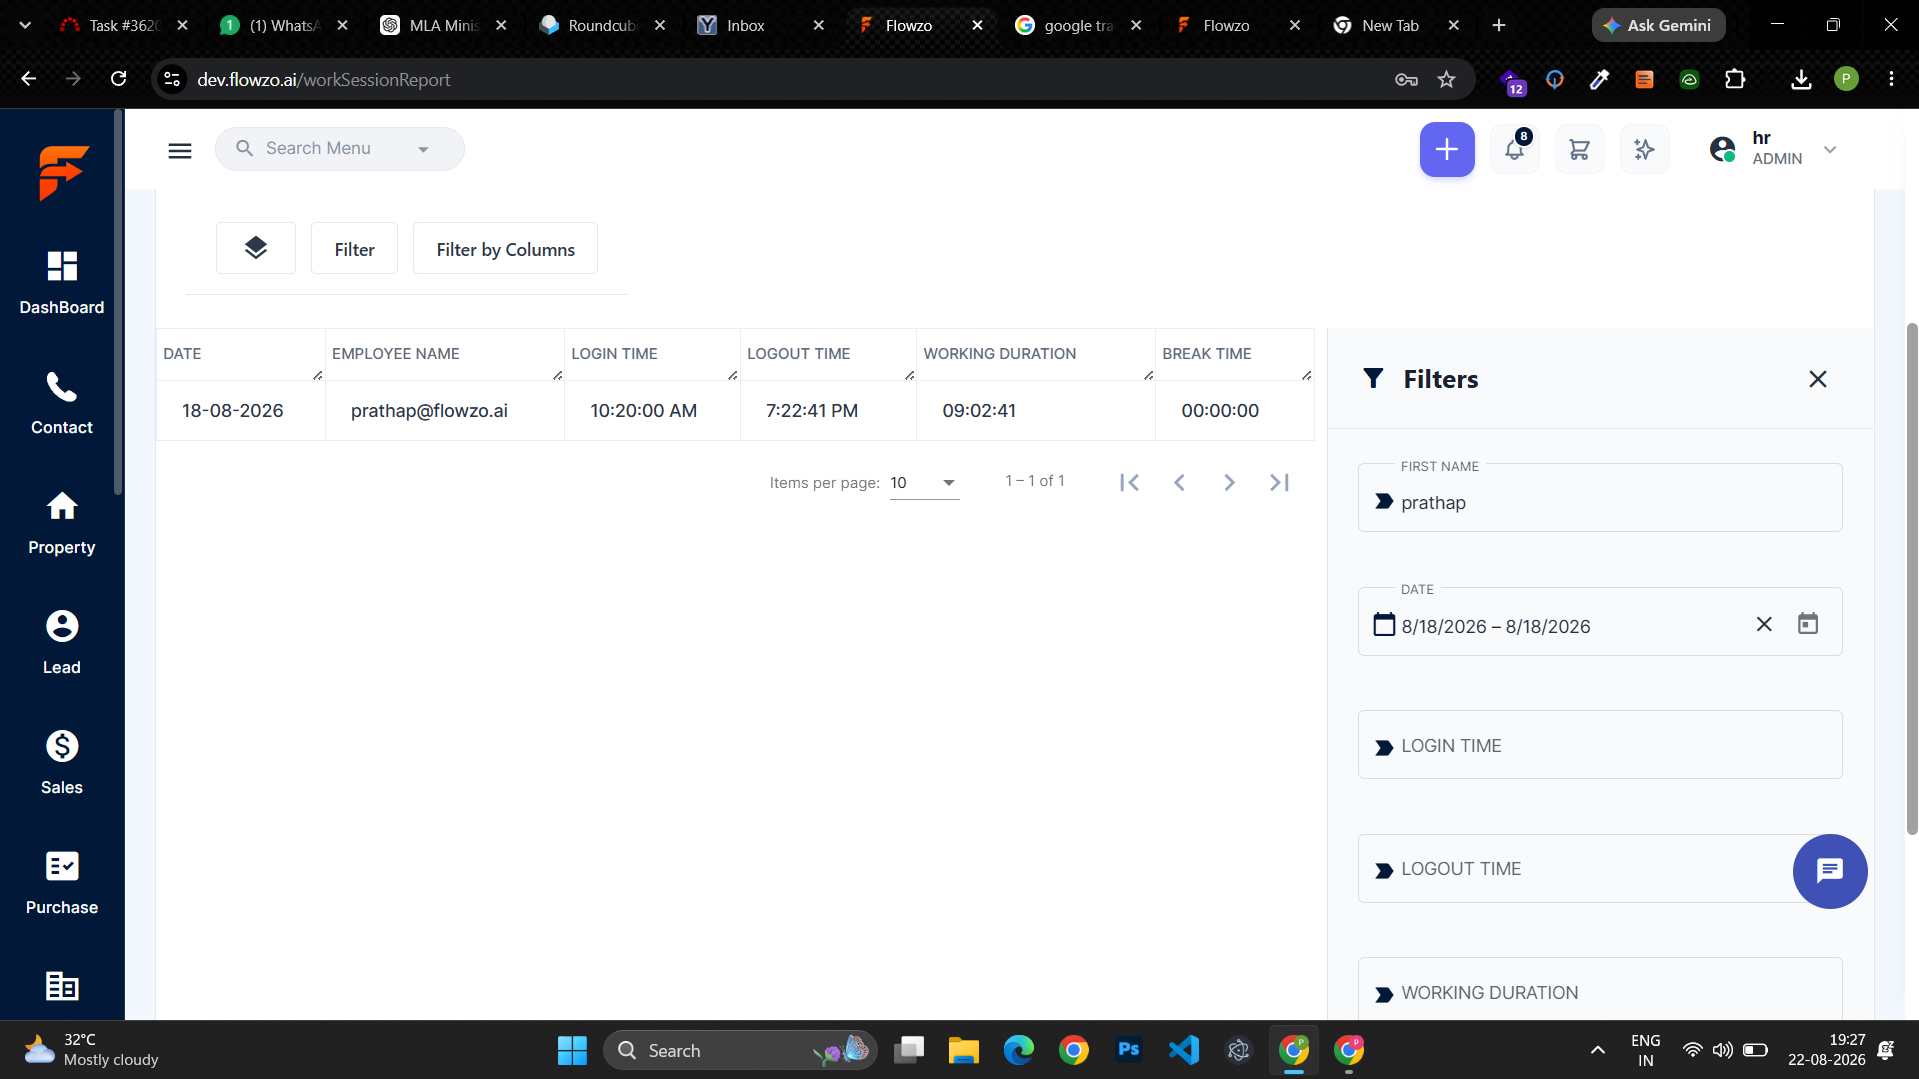The image size is (1919, 1079).
Task: Click the FIRST NAME filter field
Action: tap(1599, 498)
